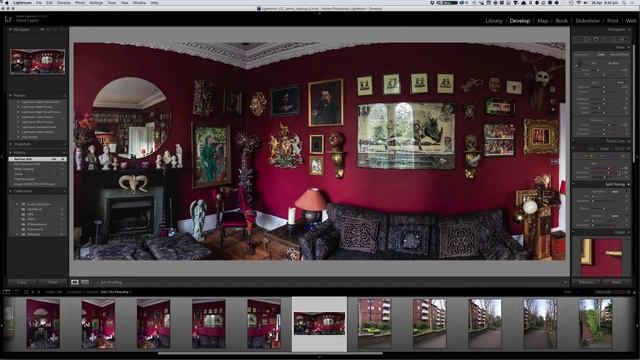Click the Previous button
Viewport: 640px width, 360px height.
pyautogui.click(x=586, y=282)
